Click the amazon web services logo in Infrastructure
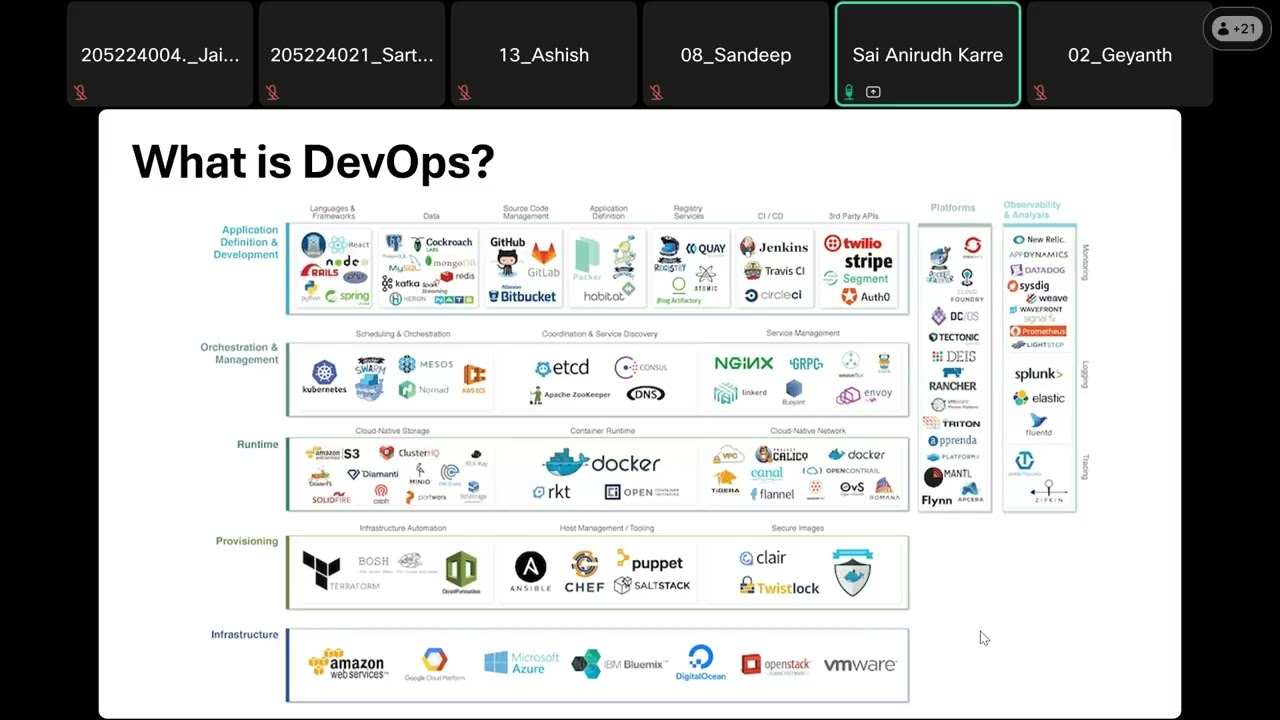The height and width of the screenshot is (720, 1280). [x=348, y=664]
